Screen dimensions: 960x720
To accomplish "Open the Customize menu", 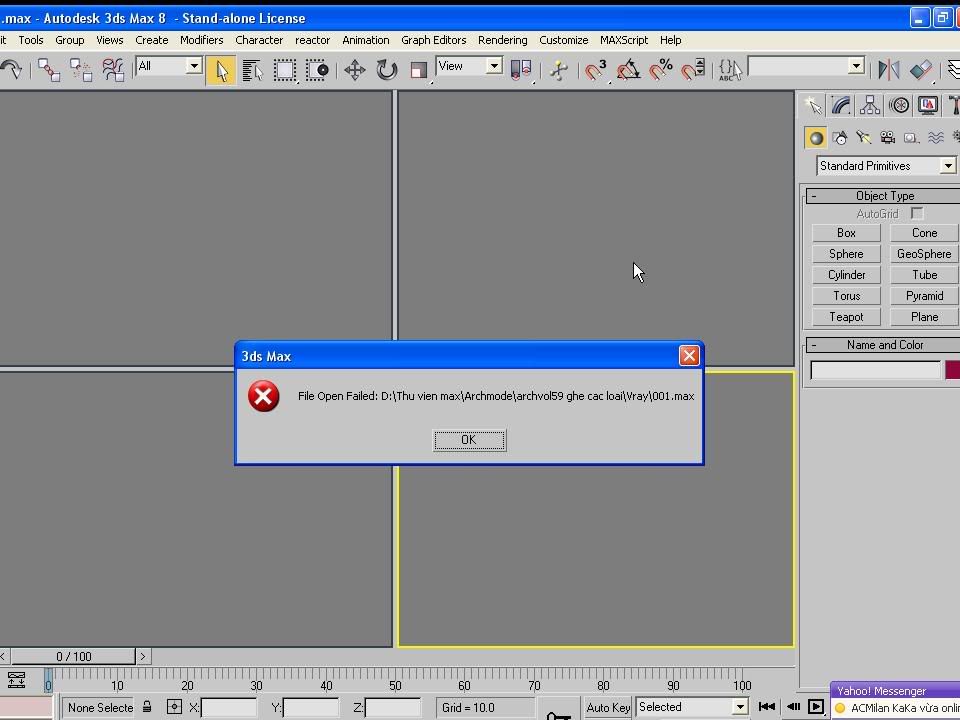I will click(563, 40).
